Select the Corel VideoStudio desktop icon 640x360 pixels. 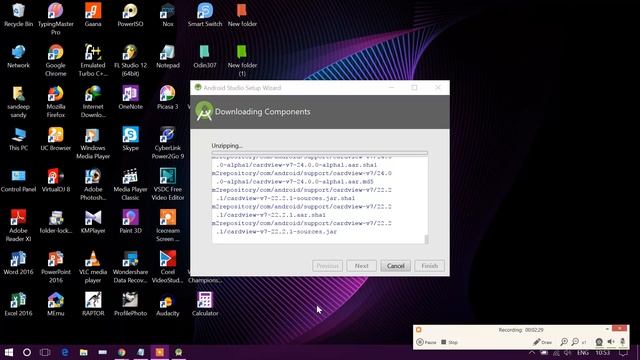coord(168,267)
